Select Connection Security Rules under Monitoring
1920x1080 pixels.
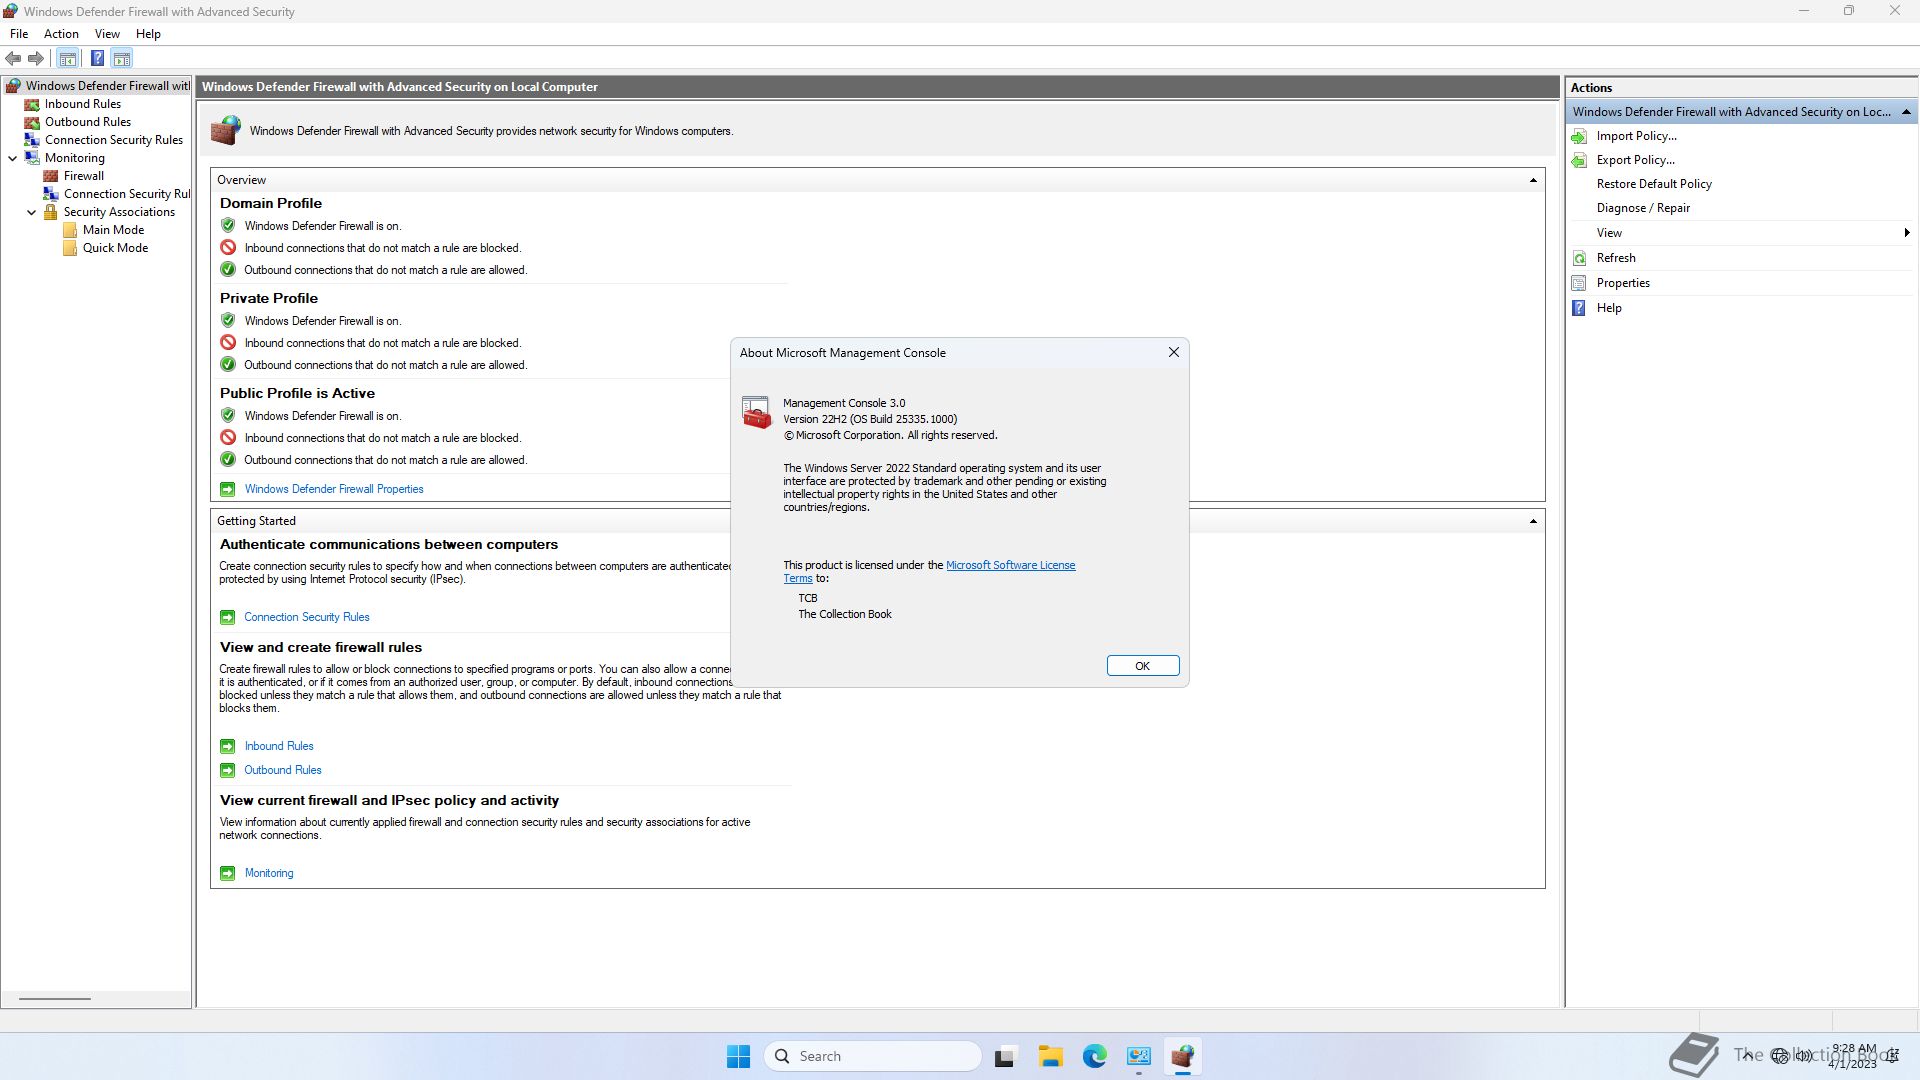click(126, 194)
